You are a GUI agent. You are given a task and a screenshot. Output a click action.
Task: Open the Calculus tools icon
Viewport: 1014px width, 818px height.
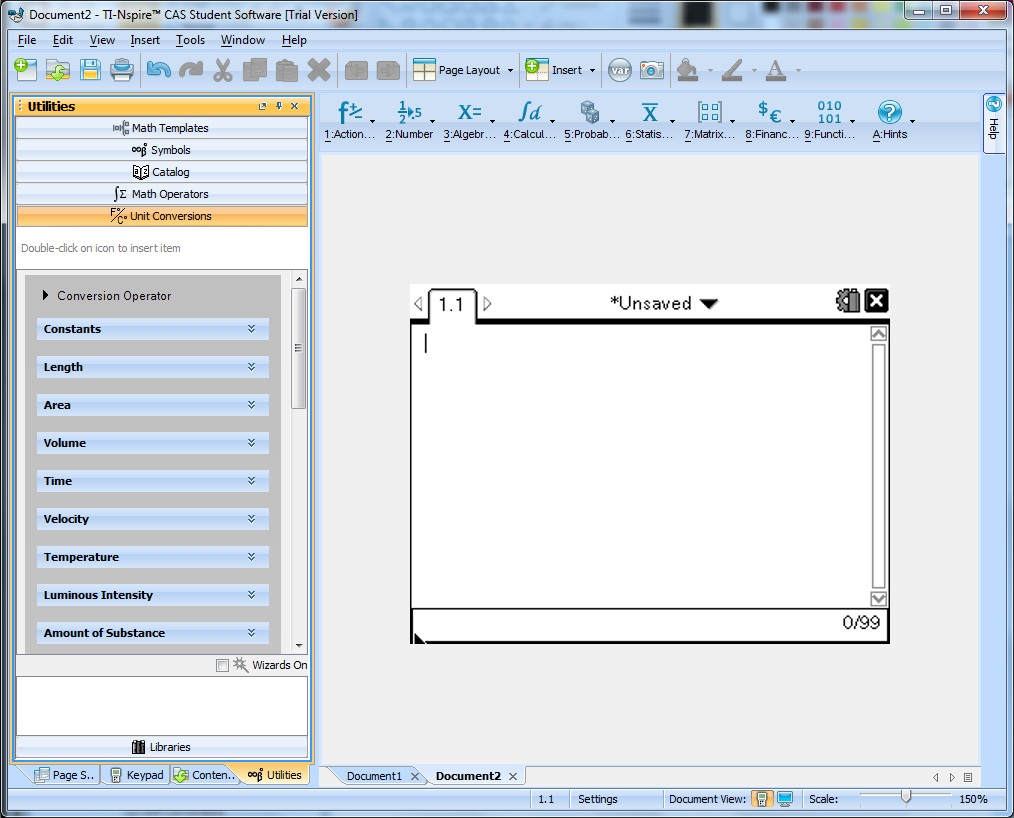point(529,112)
